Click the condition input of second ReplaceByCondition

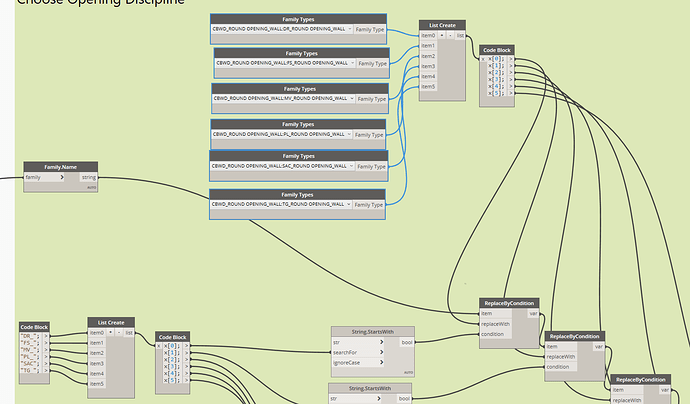tap(561, 367)
